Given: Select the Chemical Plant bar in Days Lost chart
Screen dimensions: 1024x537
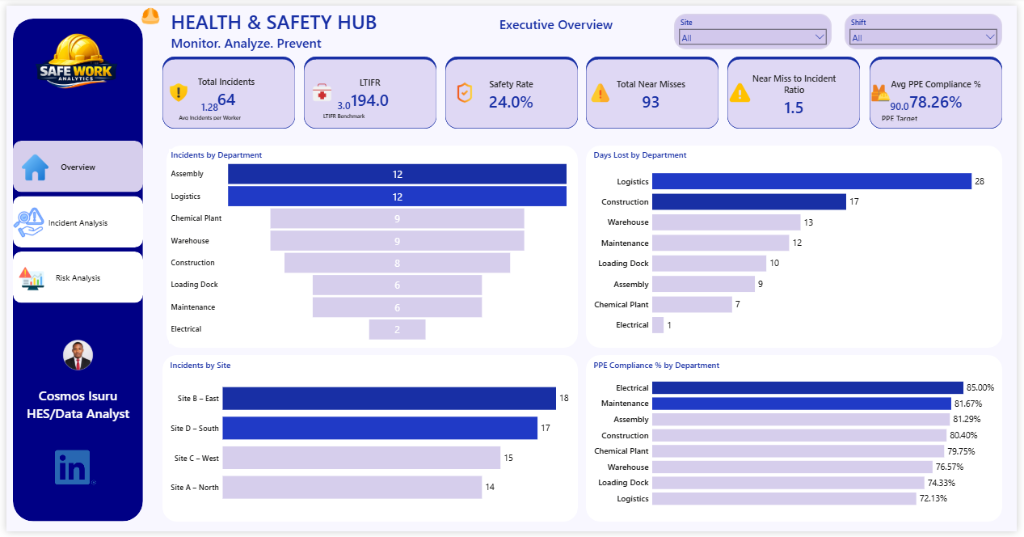Looking at the screenshot, I should coord(692,304).
